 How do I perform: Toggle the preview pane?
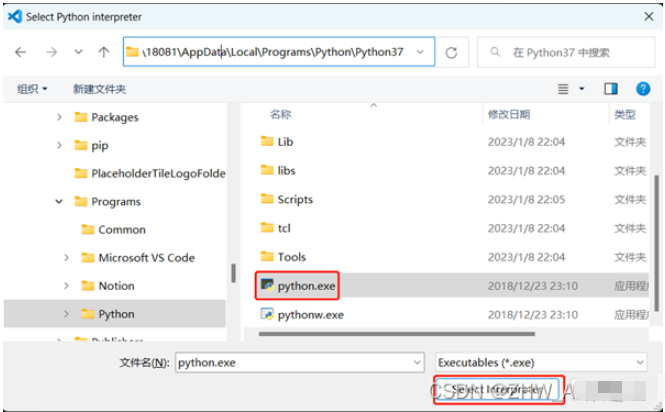611,89
